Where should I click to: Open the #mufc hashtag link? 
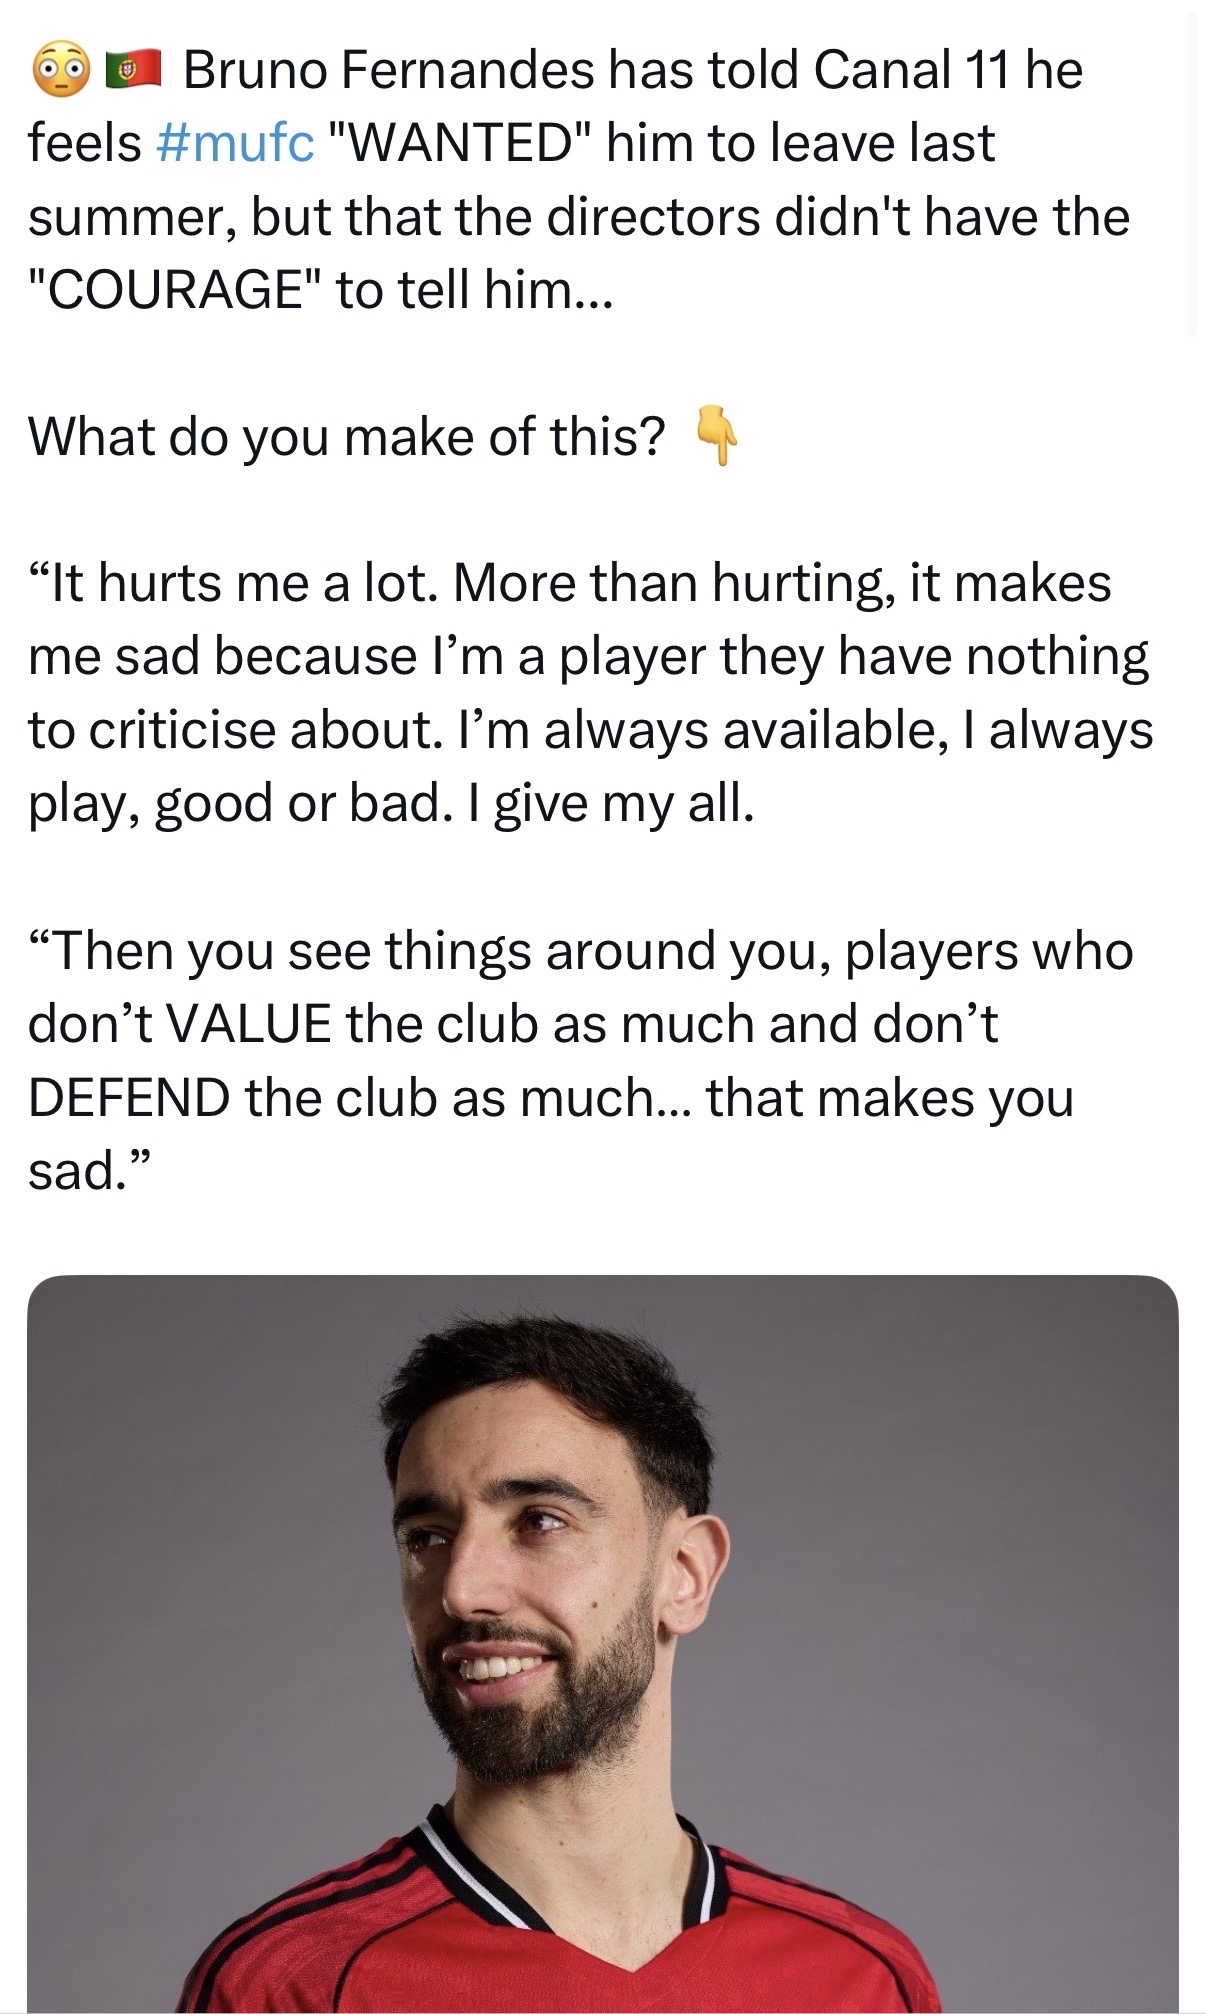(x=235, y=143)
